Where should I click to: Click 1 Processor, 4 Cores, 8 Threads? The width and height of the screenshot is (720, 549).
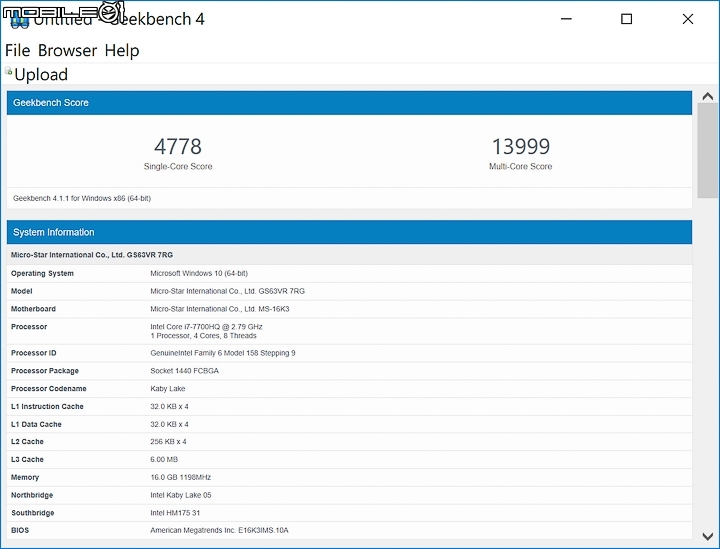tap(203, 336)
